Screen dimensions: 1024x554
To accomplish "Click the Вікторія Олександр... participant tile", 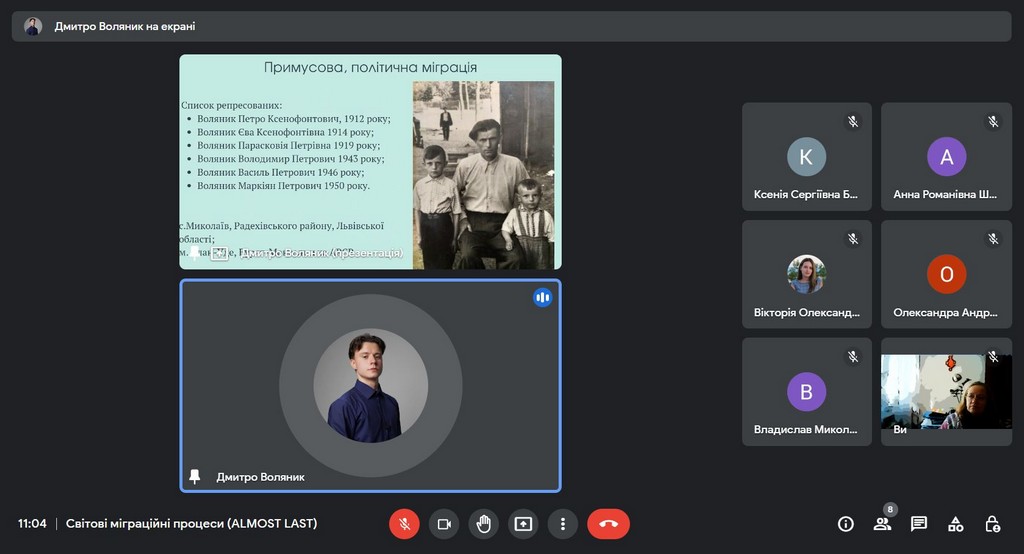I will (806, 275).
